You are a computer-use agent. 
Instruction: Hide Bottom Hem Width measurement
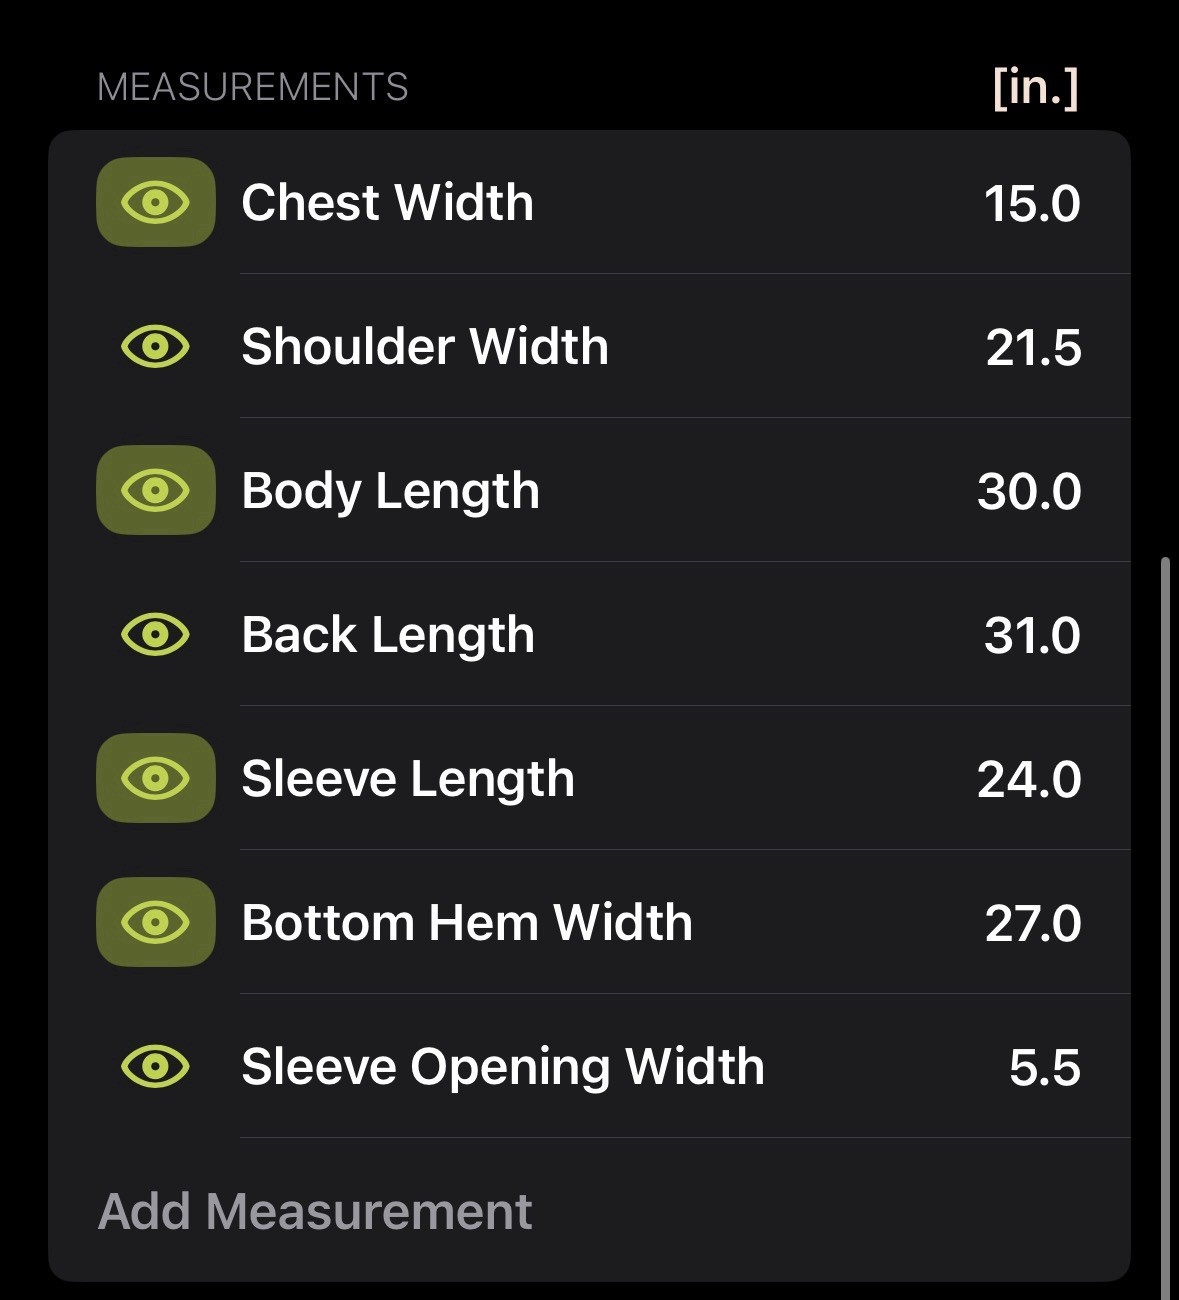coord(155,923)
